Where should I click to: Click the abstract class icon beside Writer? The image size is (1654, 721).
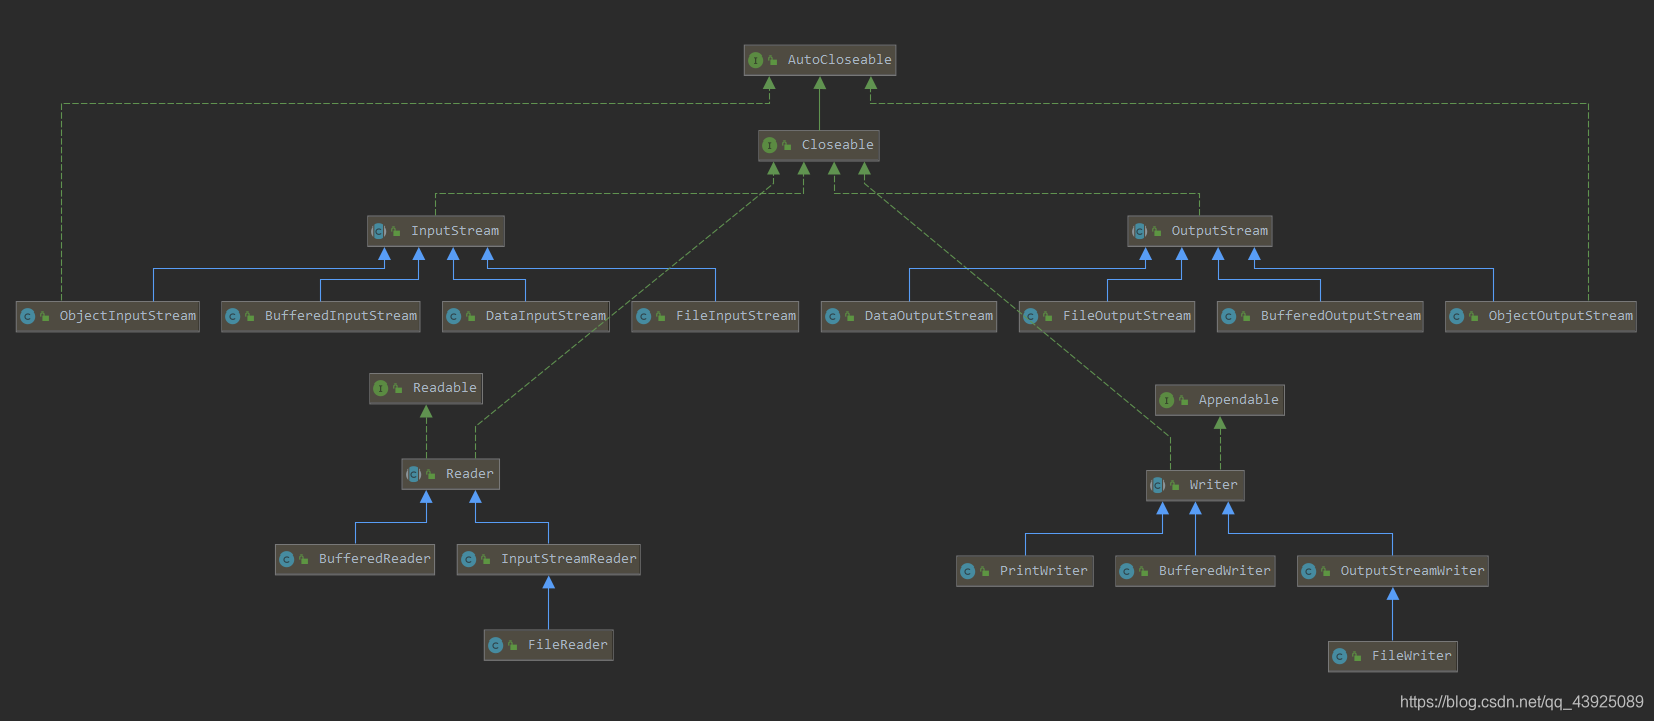click(1158, 485)
